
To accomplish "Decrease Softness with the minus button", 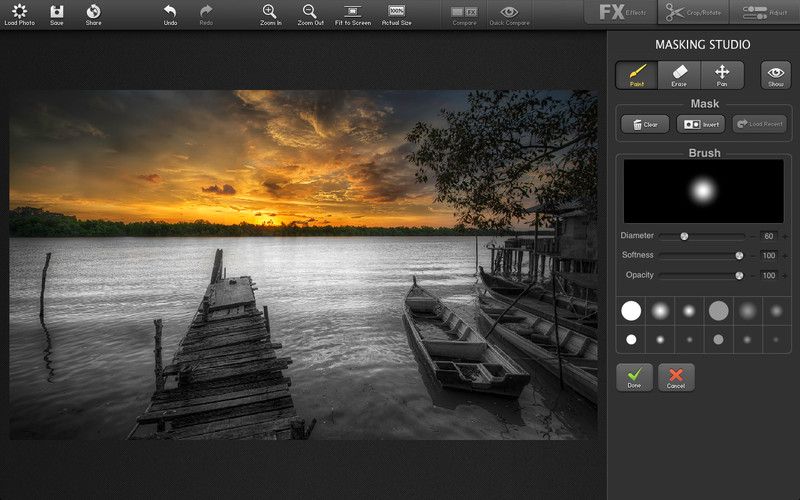I will coord(753,256).
